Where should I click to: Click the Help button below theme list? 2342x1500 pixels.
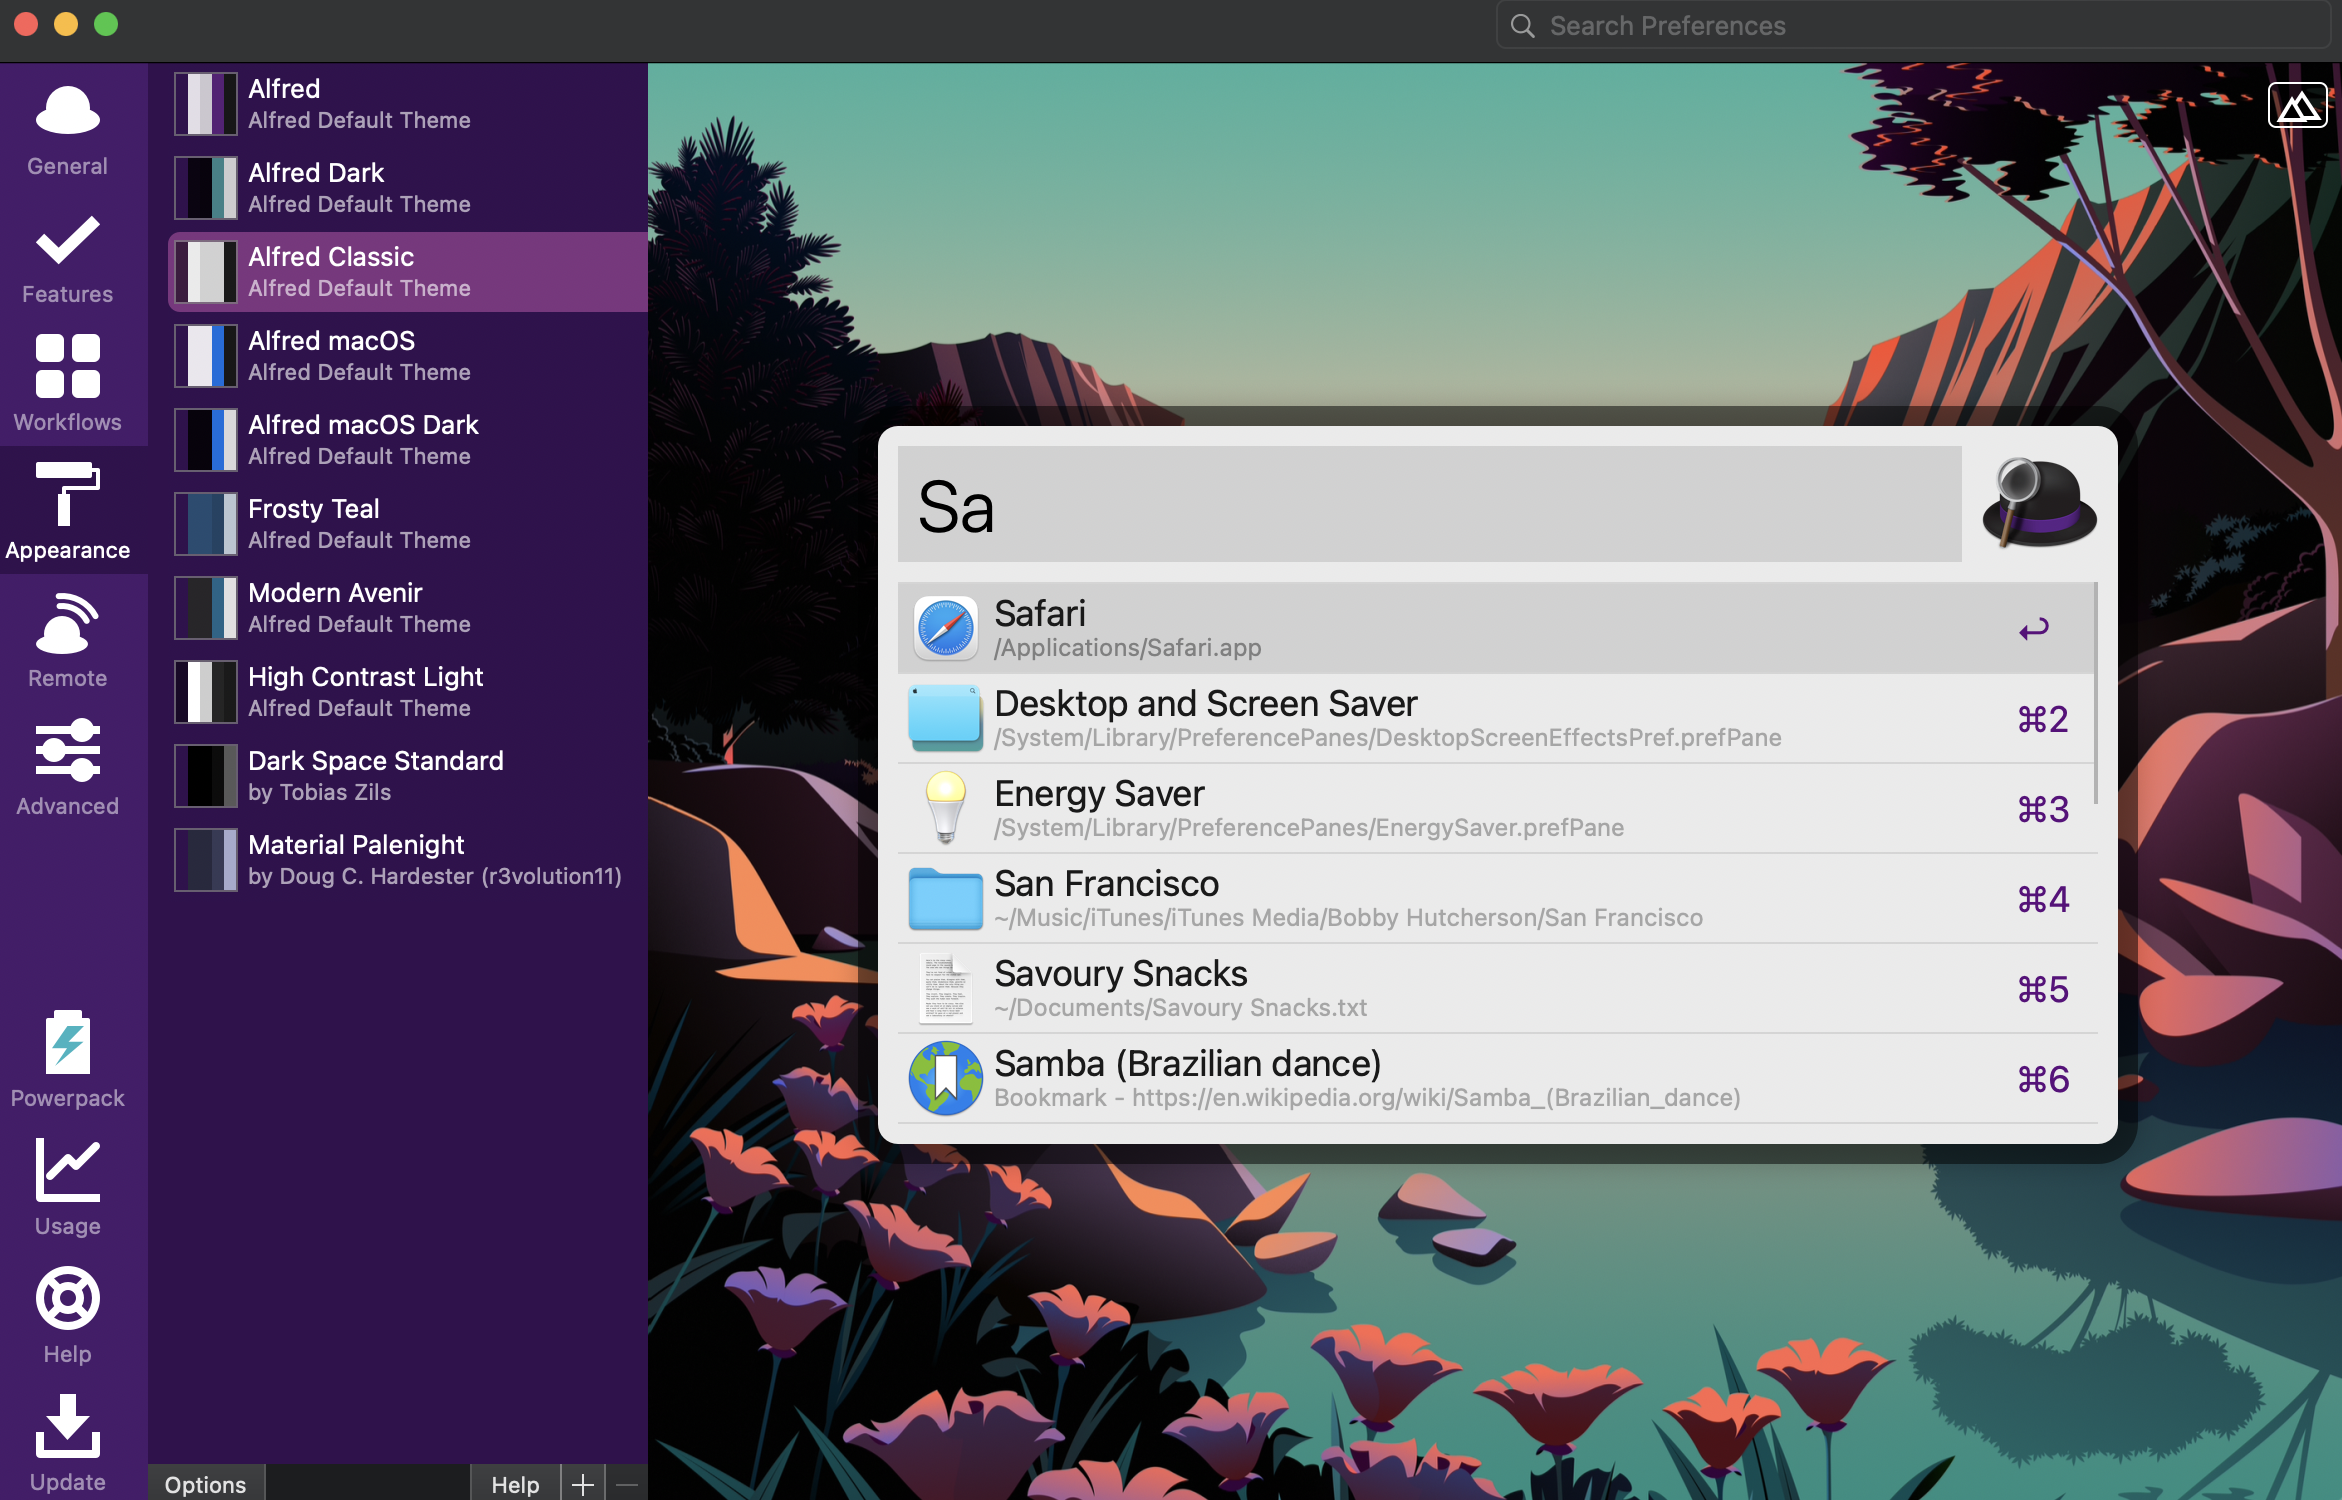point(515,1484)
